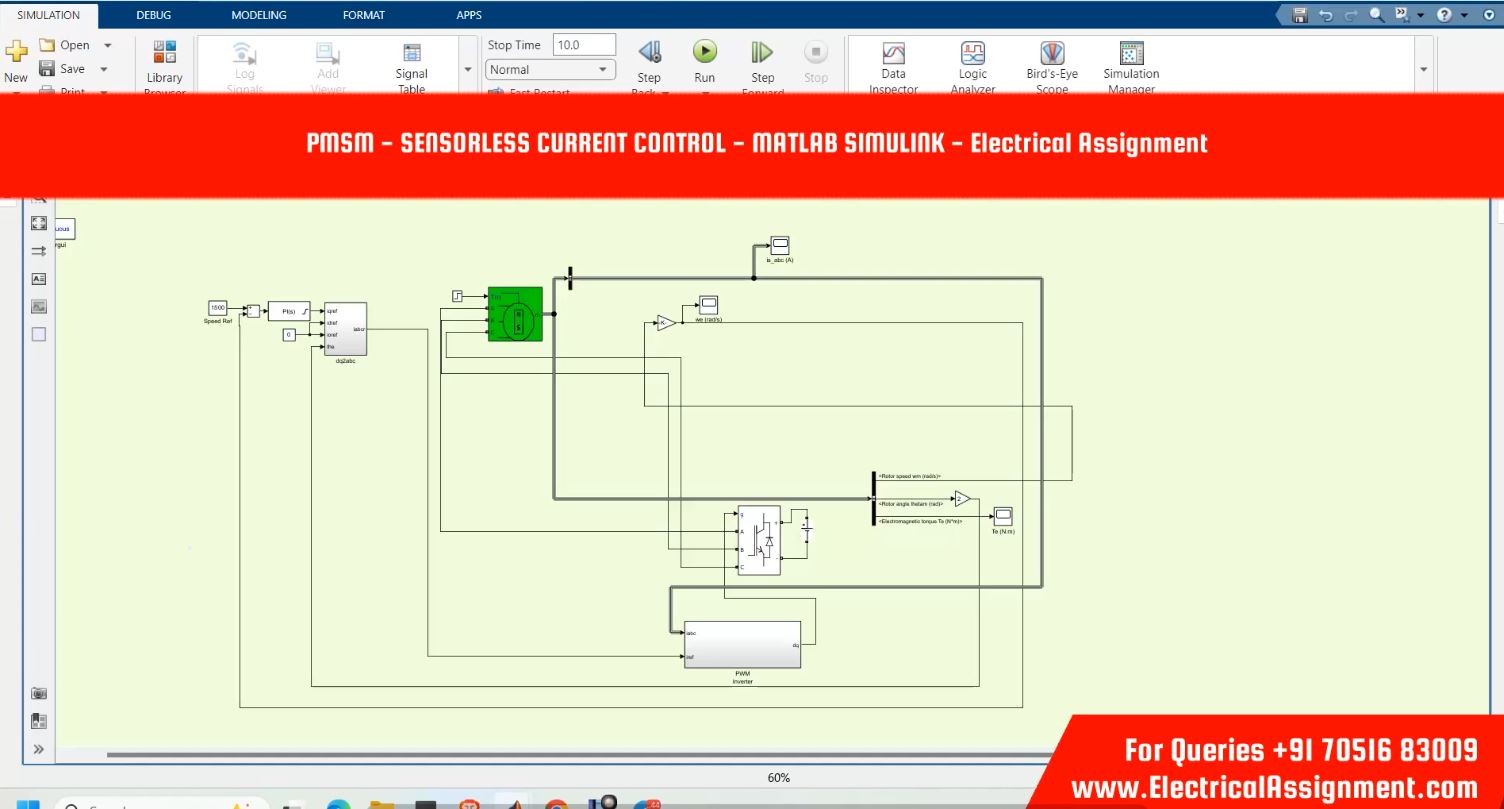
Task: Click the Stop Time input field
Action: pyautogui.click(x=583, y=45)
